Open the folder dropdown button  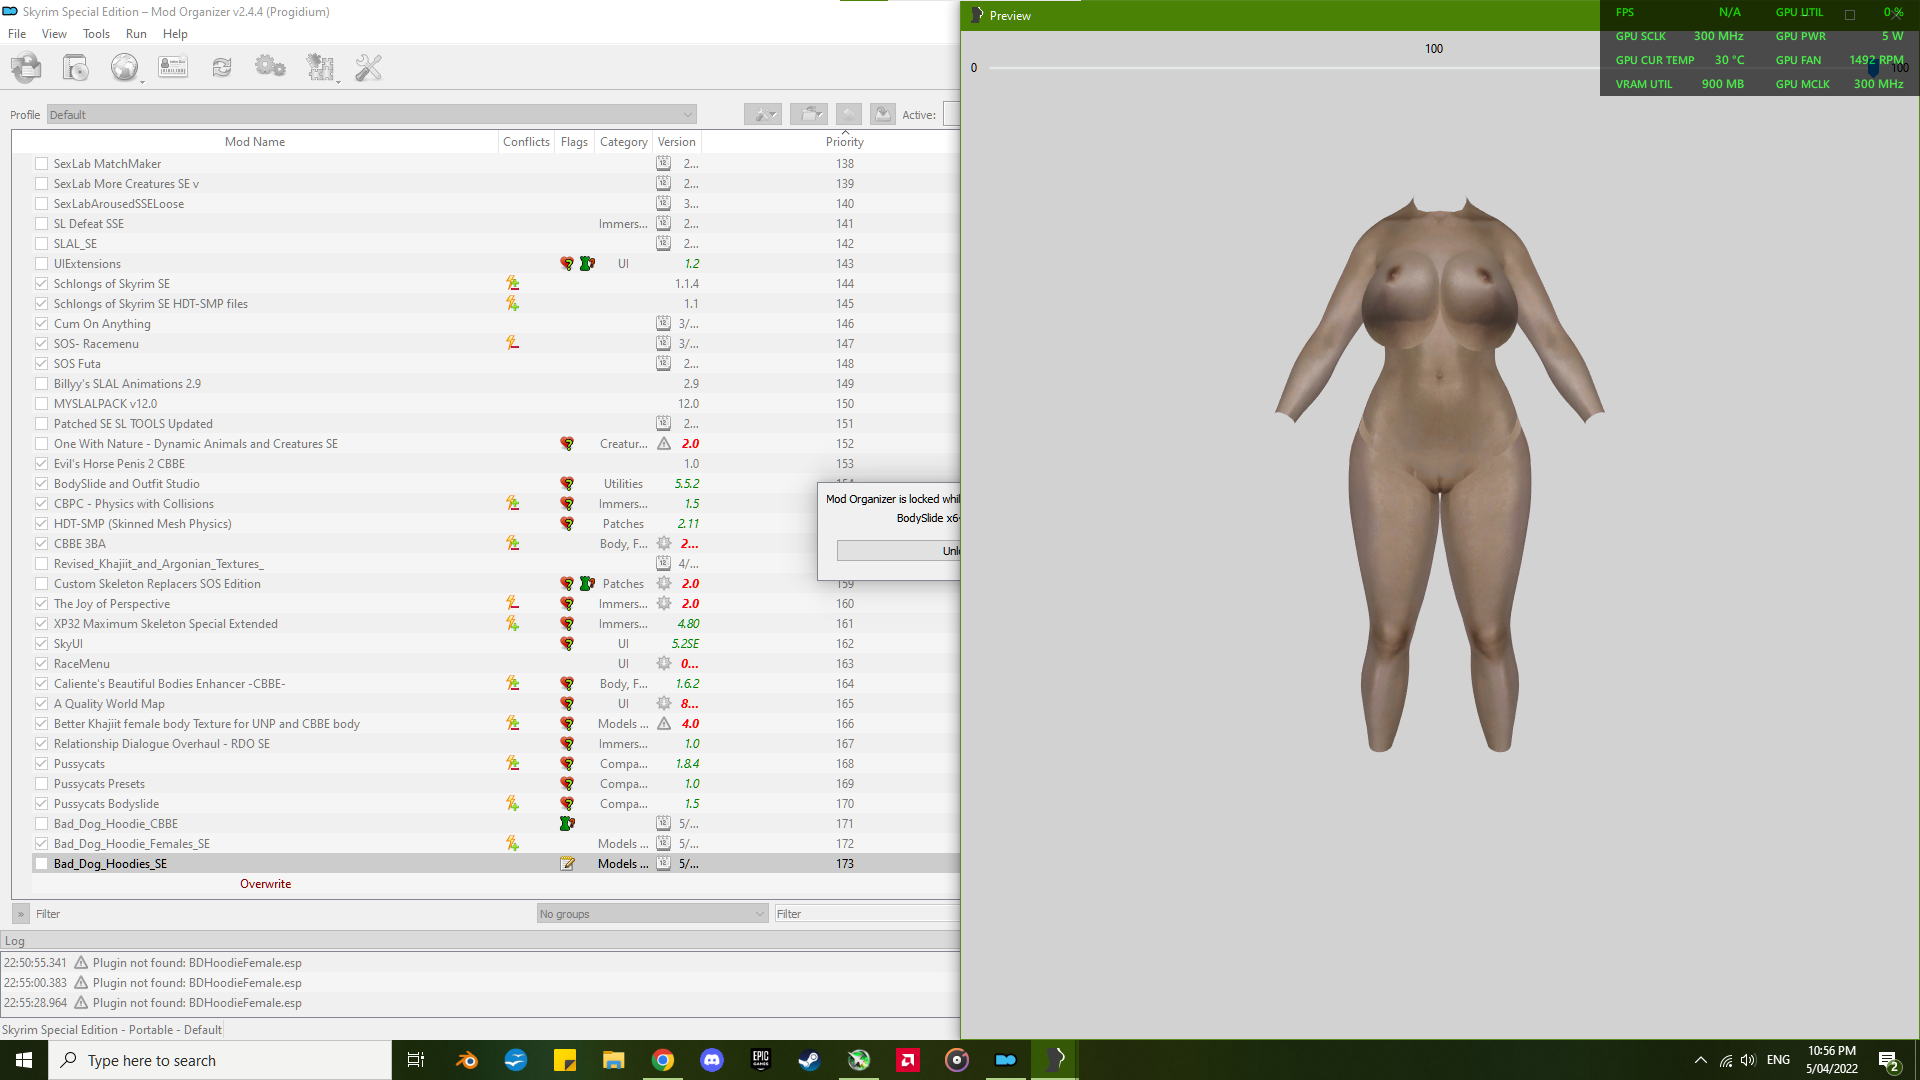point(809,114)
